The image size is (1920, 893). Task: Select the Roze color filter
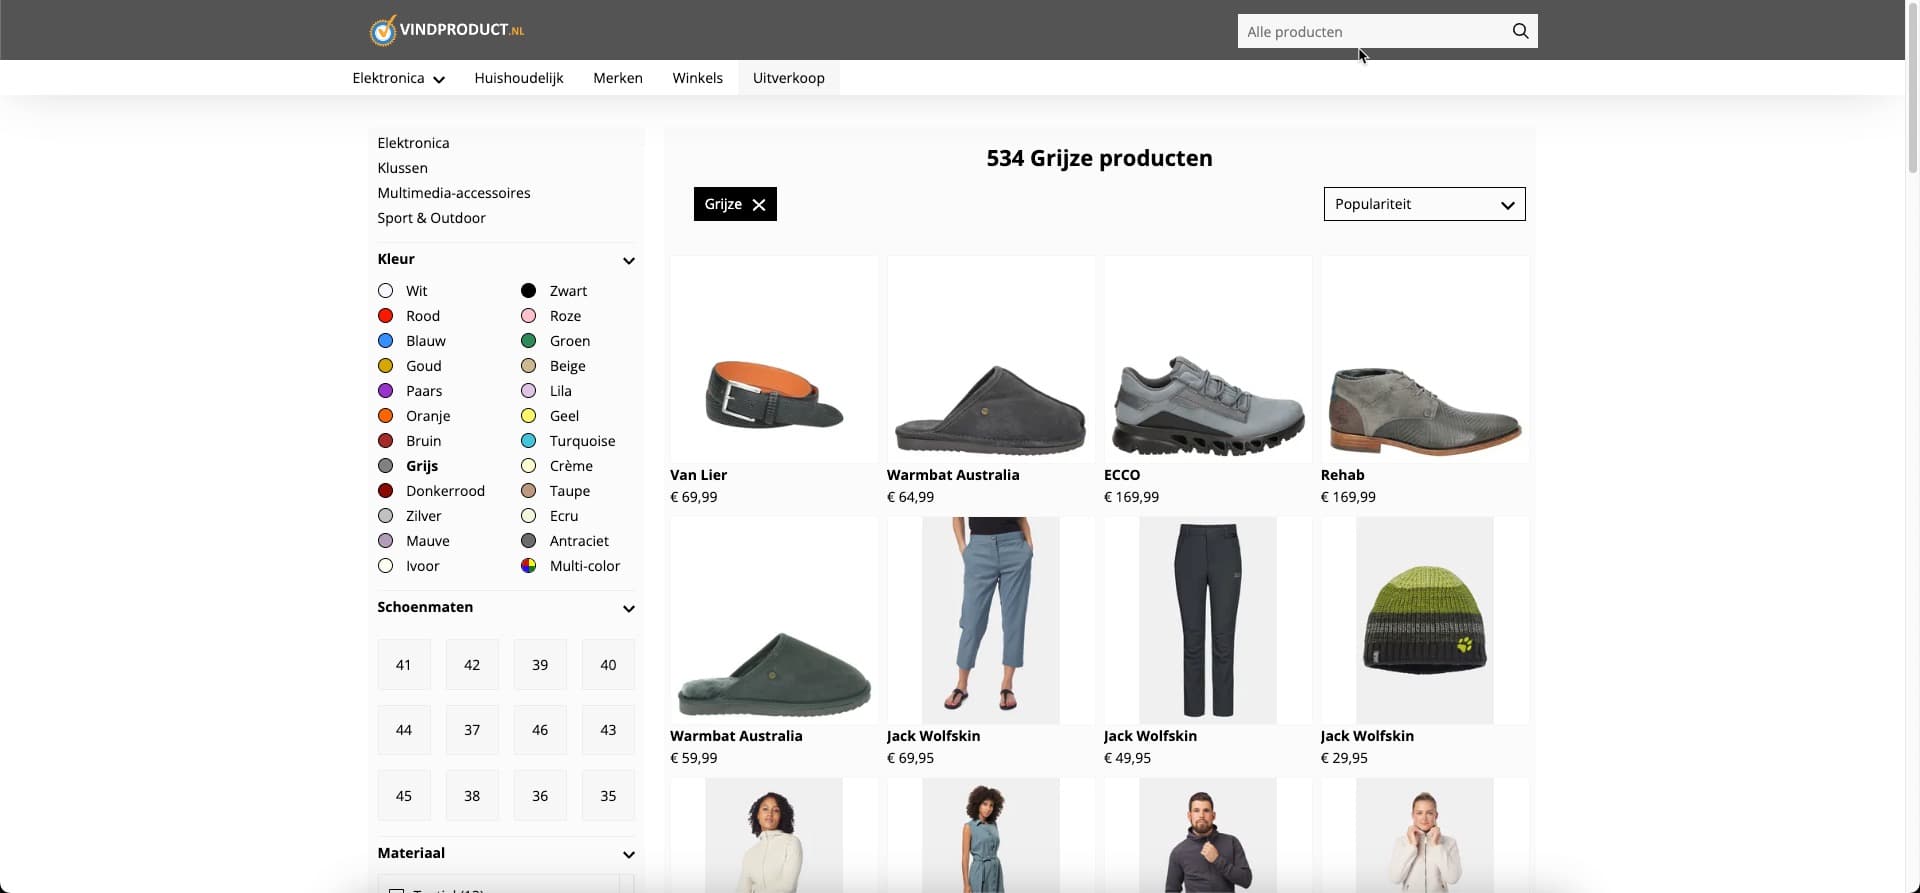[x=551, y=316]
